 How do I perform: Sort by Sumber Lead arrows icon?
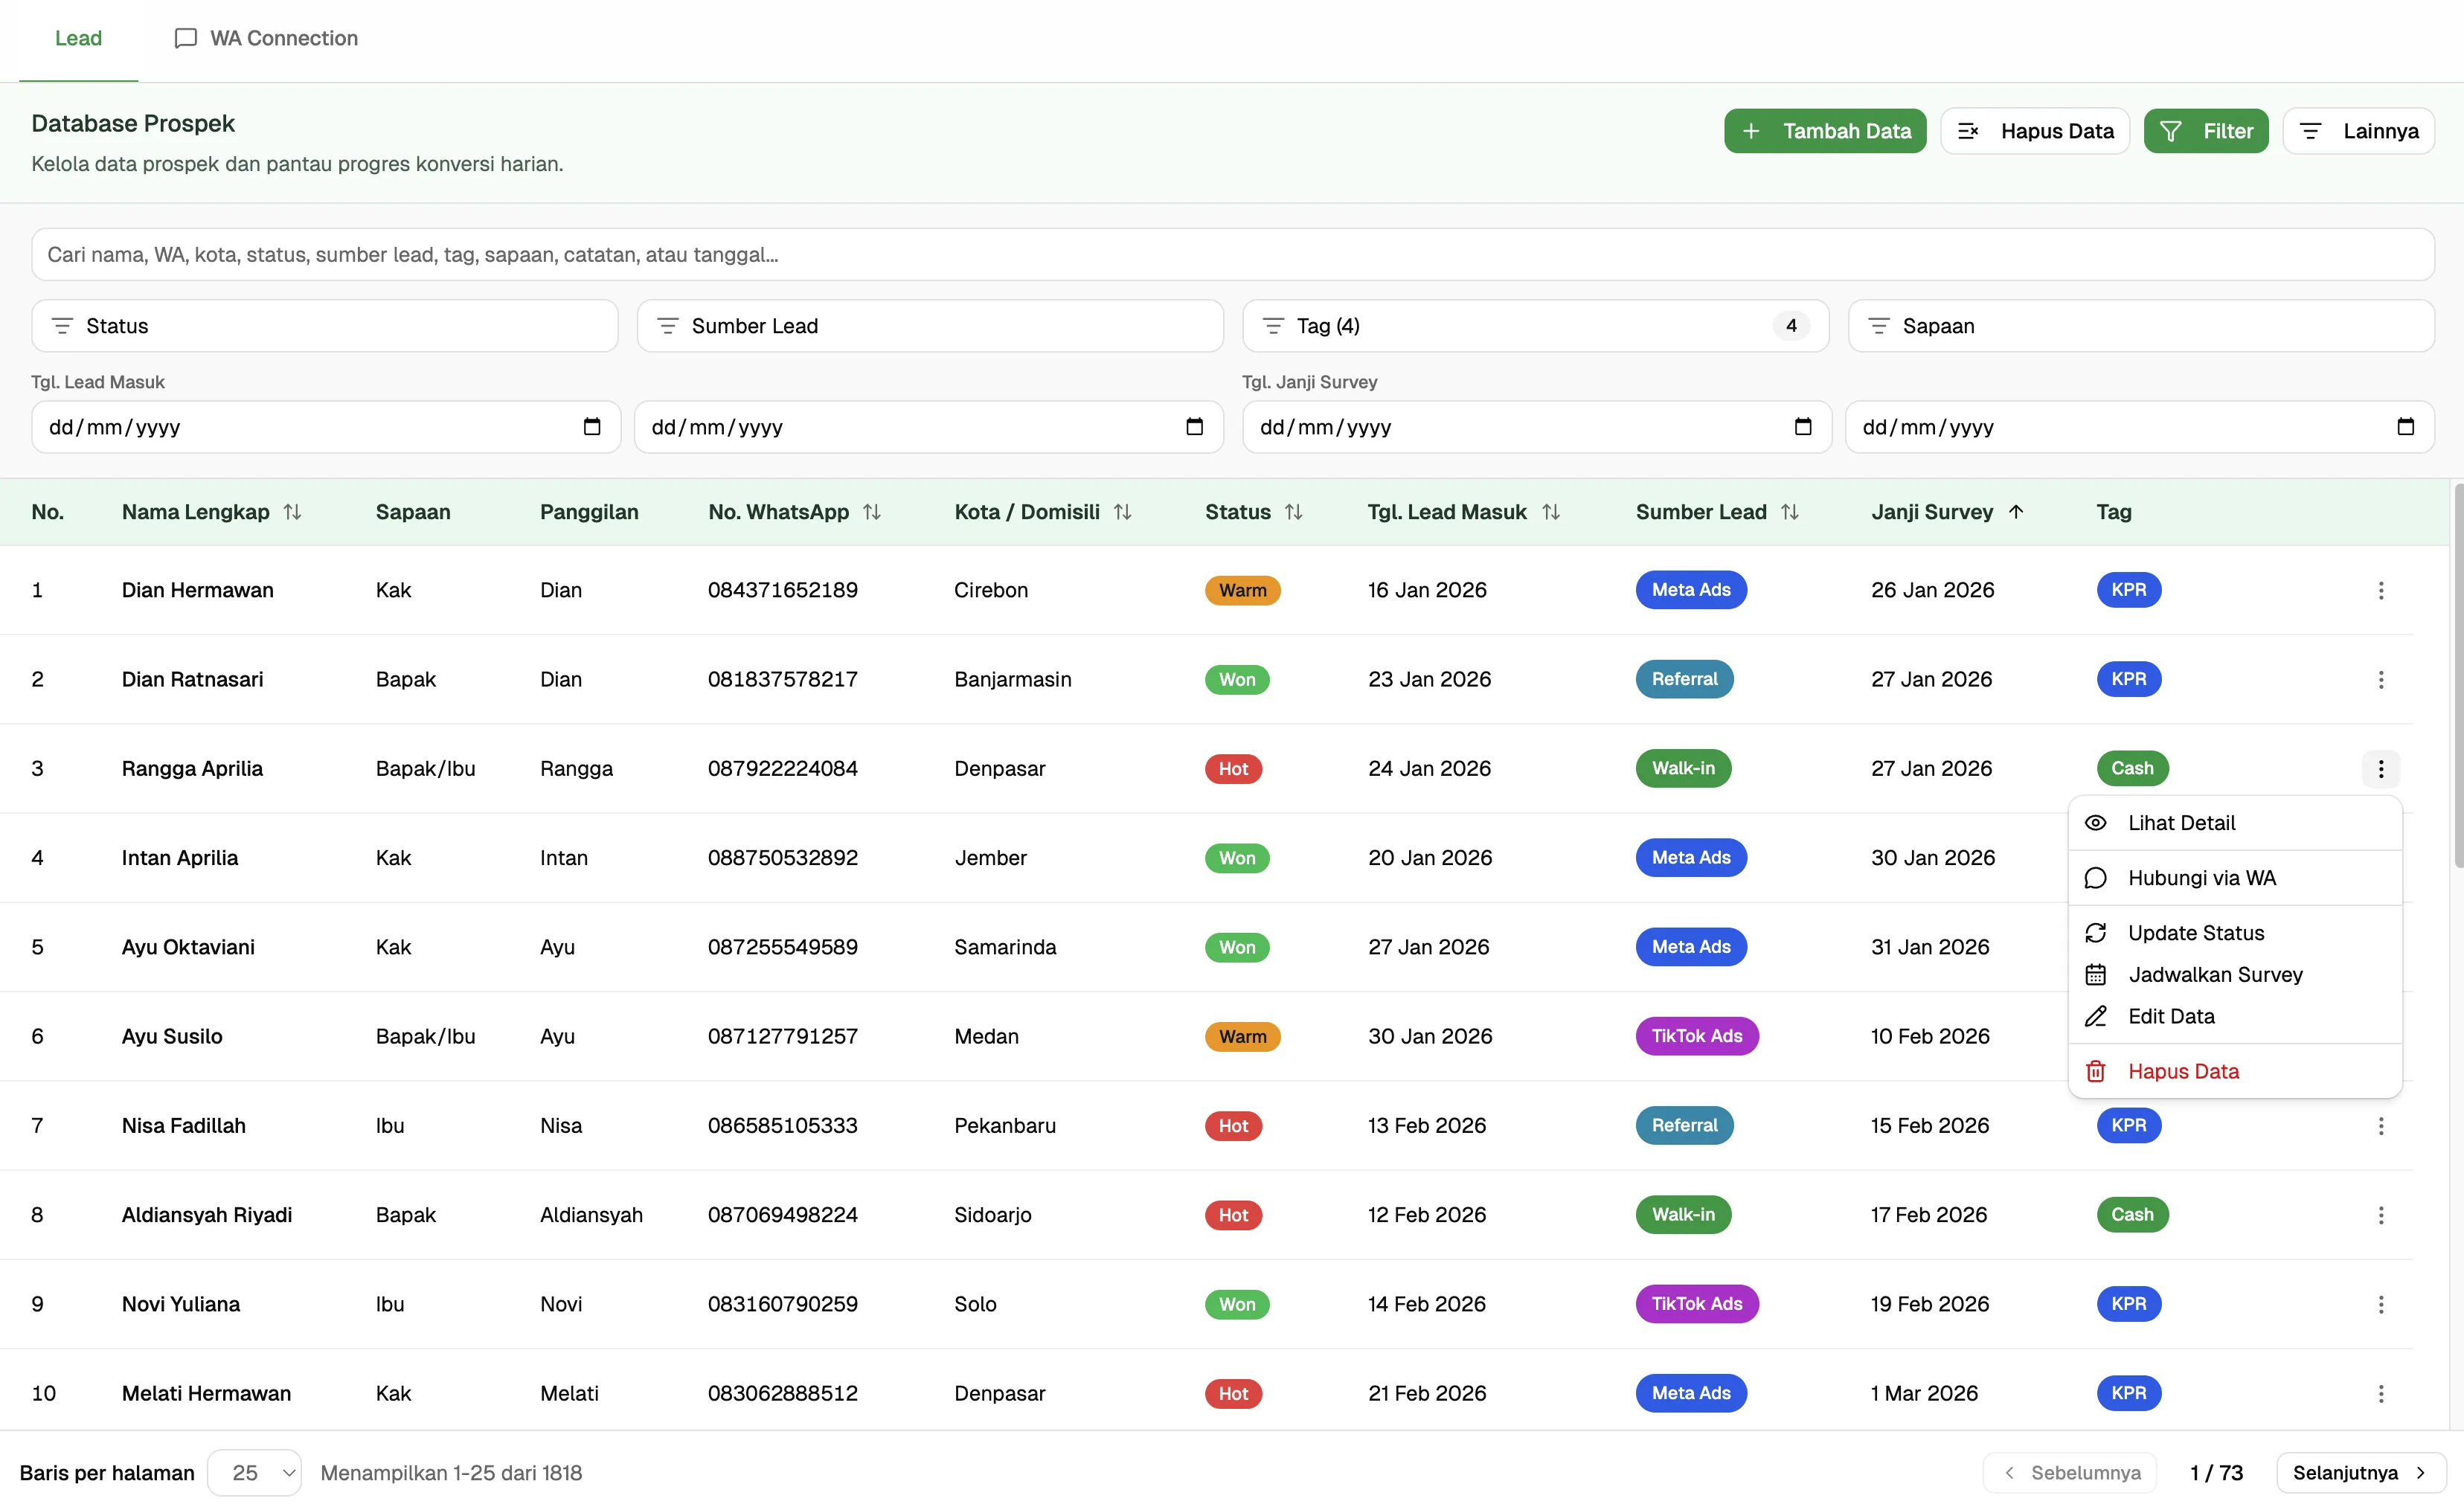(1789, 512)
